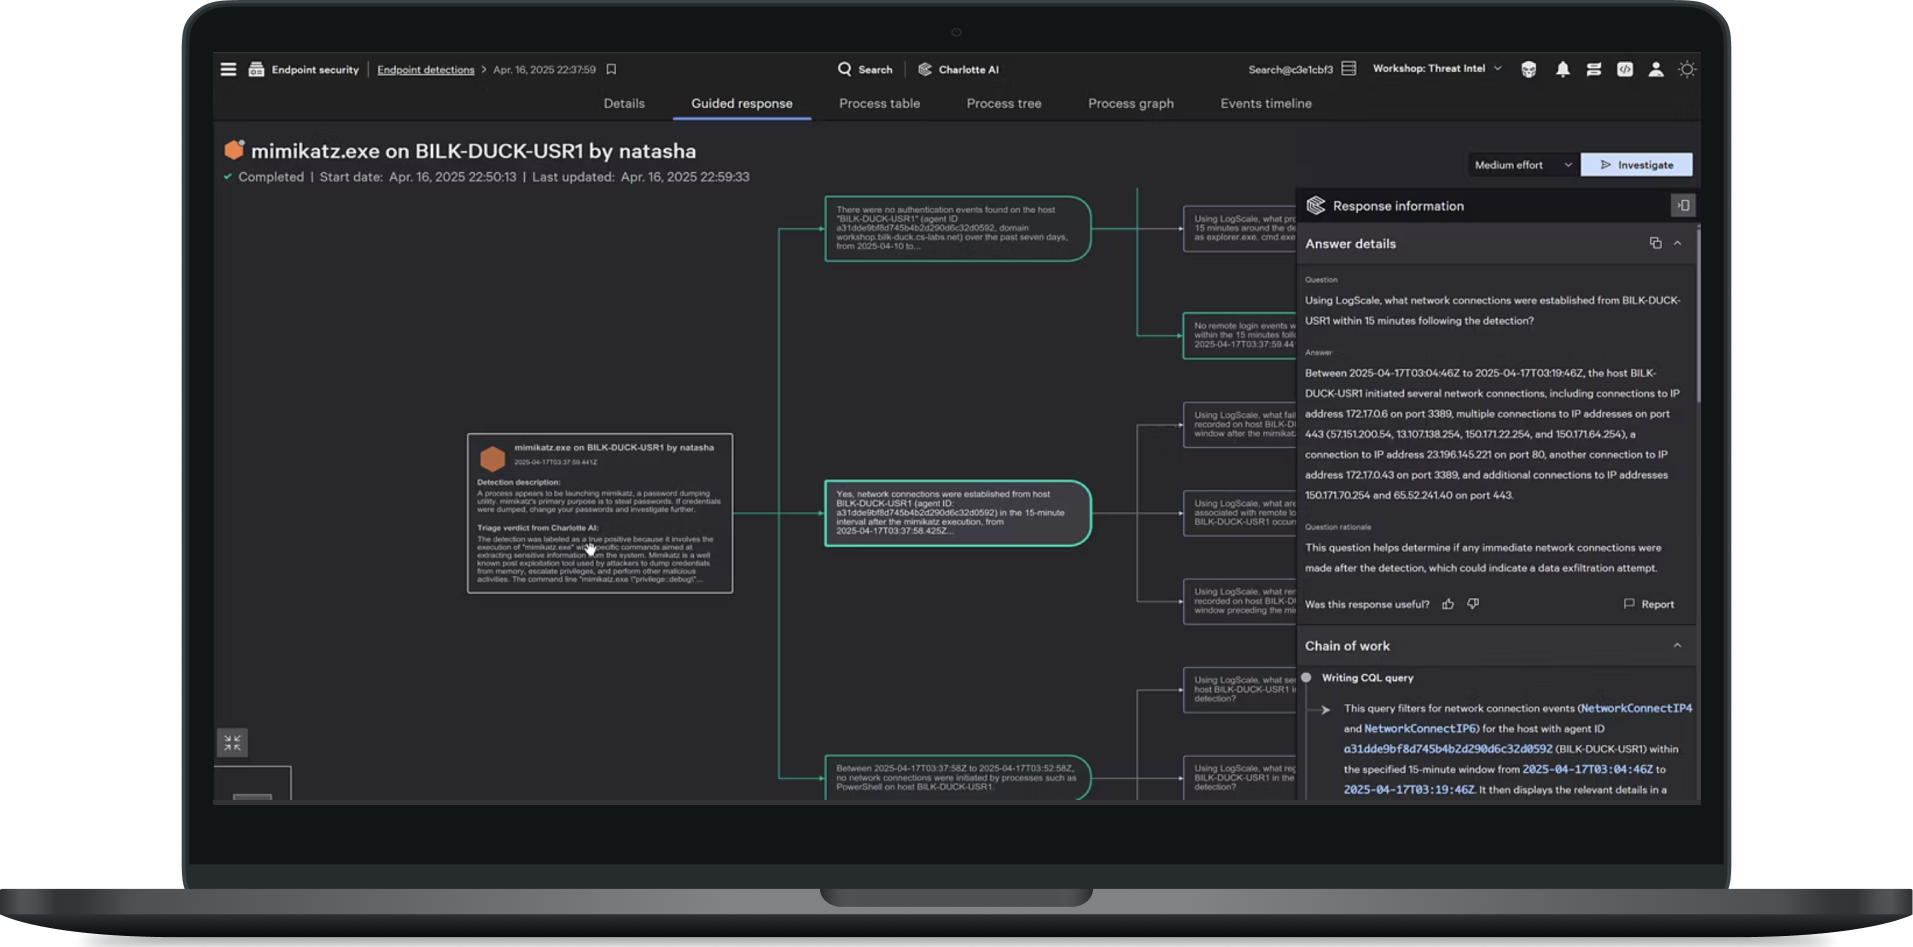1913x947 pixels.
Task: Switch to Process graph tab
Action: pyautogui.click(x=1131, y=103)
